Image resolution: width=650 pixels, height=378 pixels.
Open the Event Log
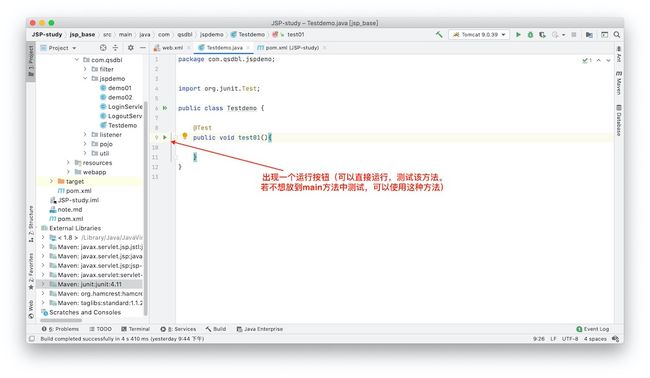[x=593, y=329]
